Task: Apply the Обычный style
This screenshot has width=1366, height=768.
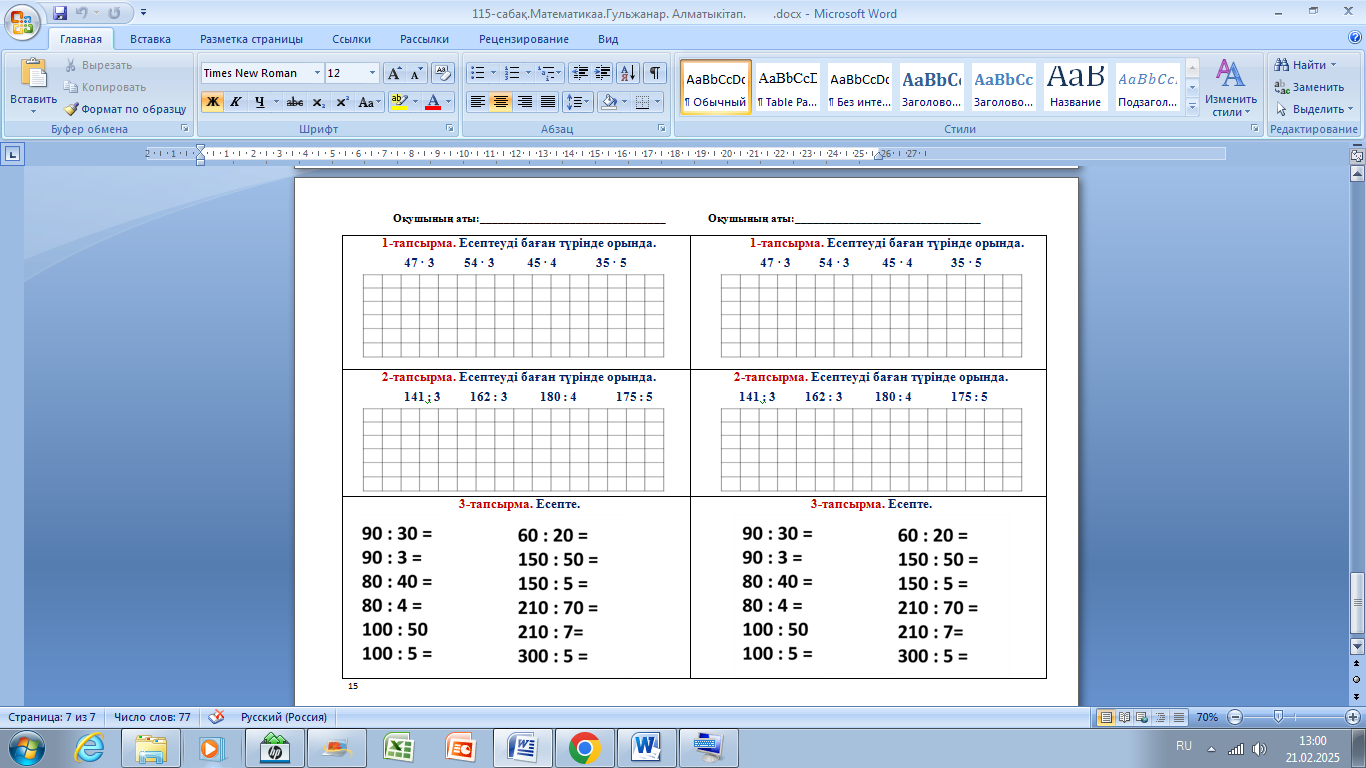Action: [716, 87]
